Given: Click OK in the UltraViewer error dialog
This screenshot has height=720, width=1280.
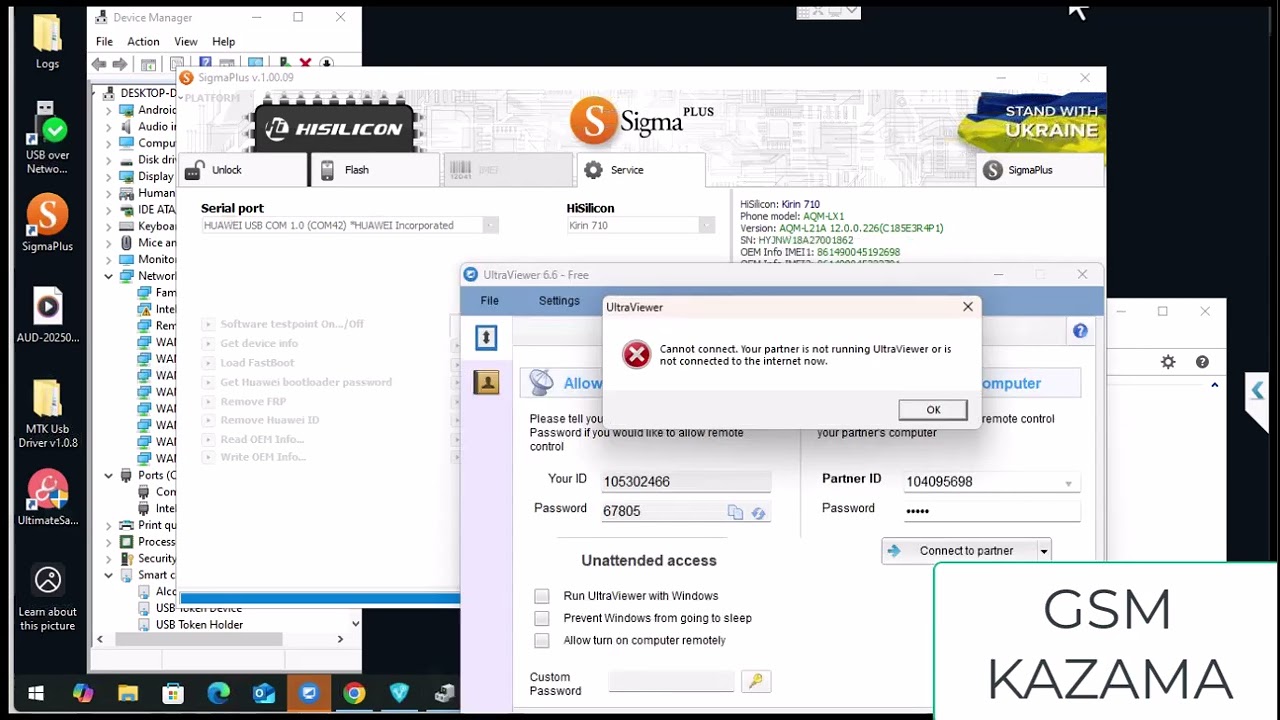Looking at the screenshot, I should pyautogui.click(x=932, y=410).
